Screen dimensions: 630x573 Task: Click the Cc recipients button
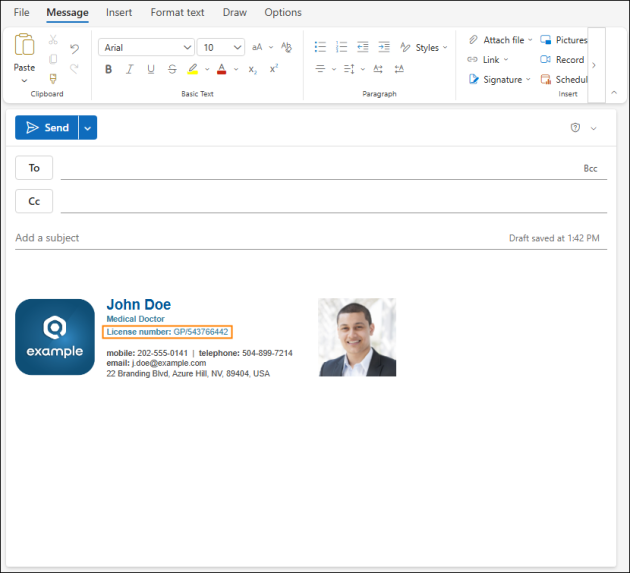click(34, 201)
